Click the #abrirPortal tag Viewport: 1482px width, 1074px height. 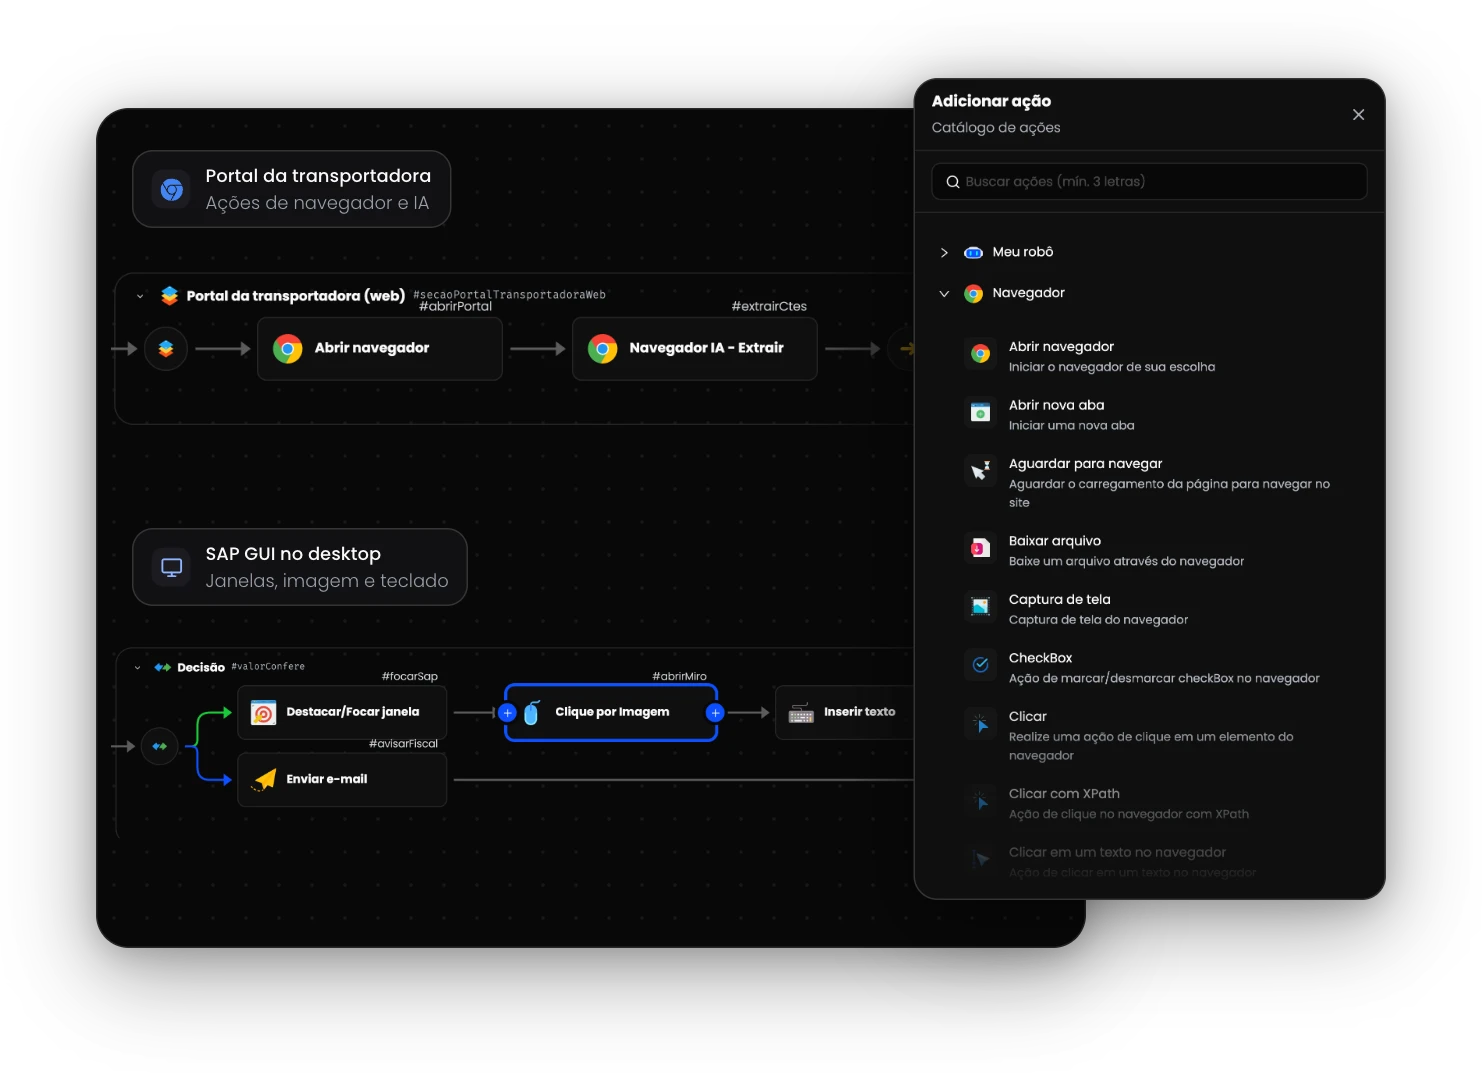pyautogui.click(x=455, y=306)
